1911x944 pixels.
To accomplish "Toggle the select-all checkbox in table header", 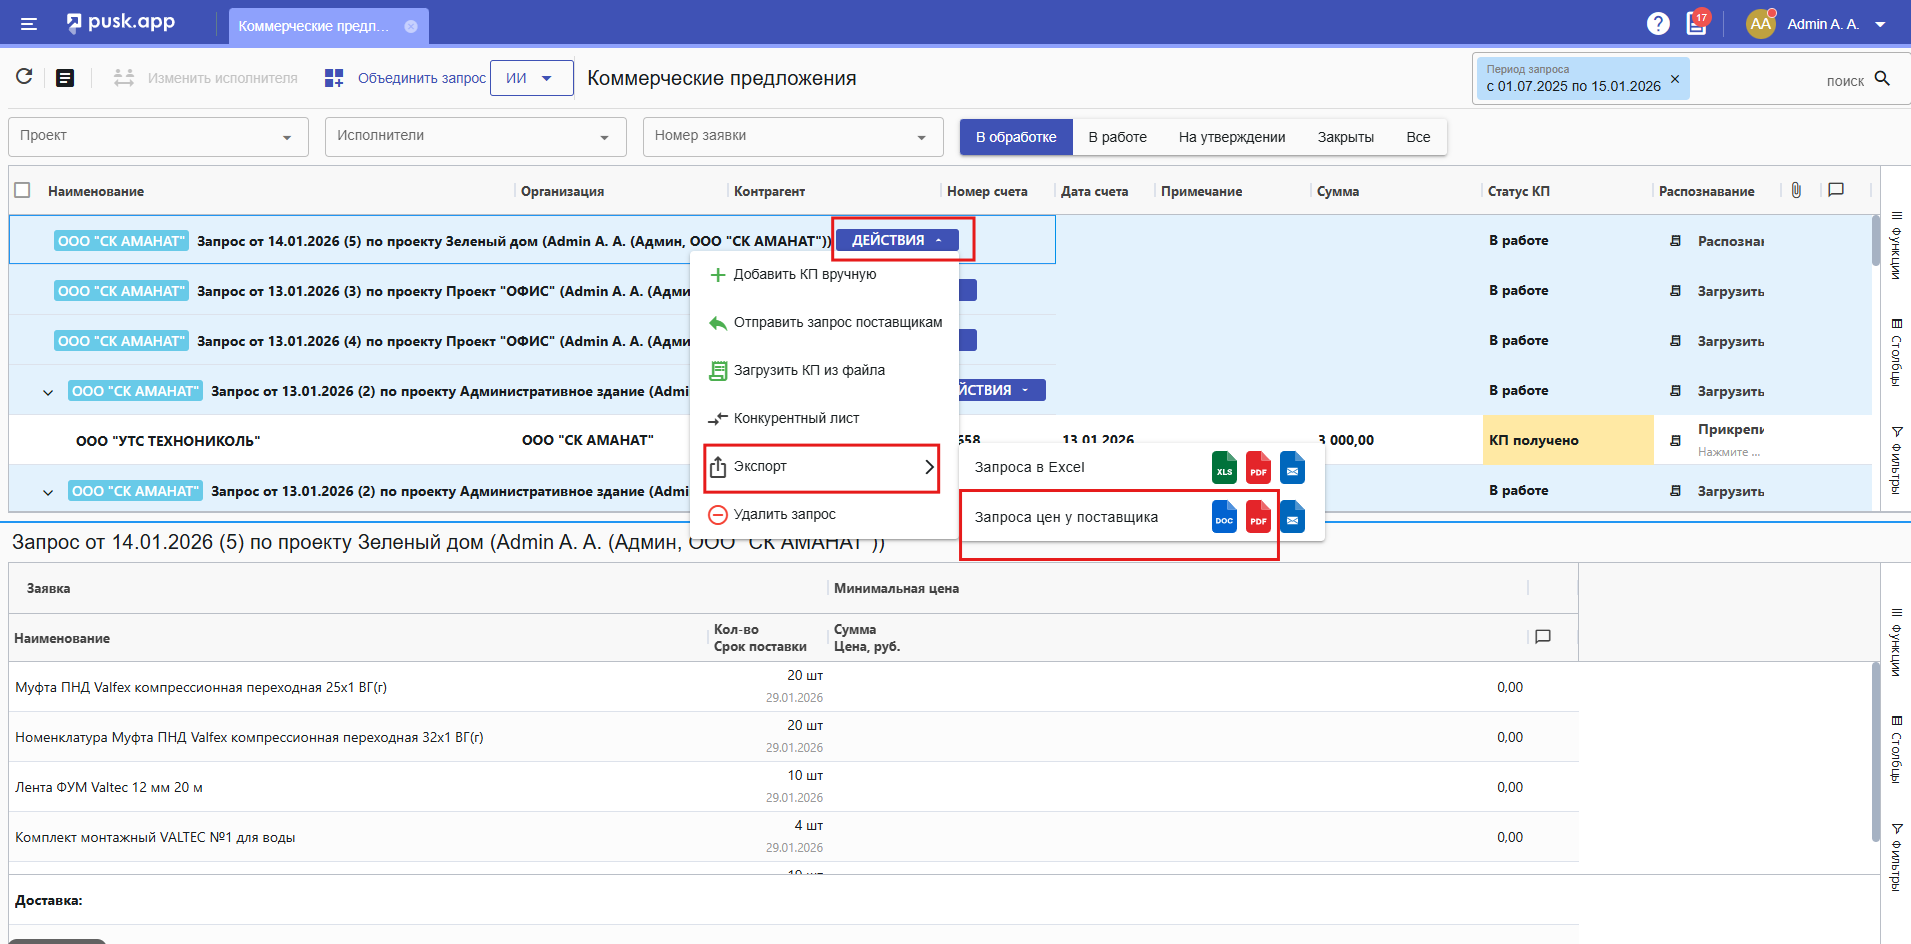I will 23,190.
